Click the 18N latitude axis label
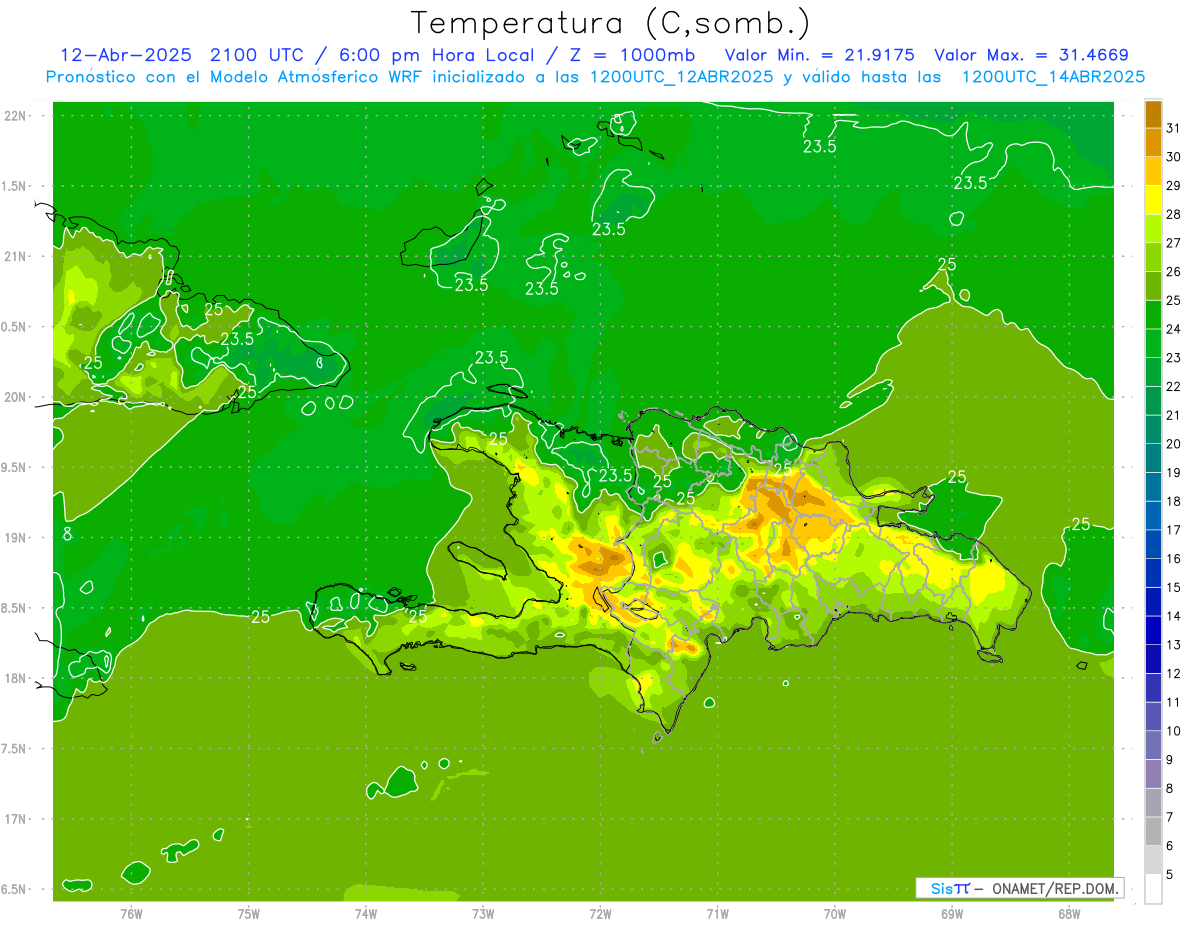 (15, 678)
